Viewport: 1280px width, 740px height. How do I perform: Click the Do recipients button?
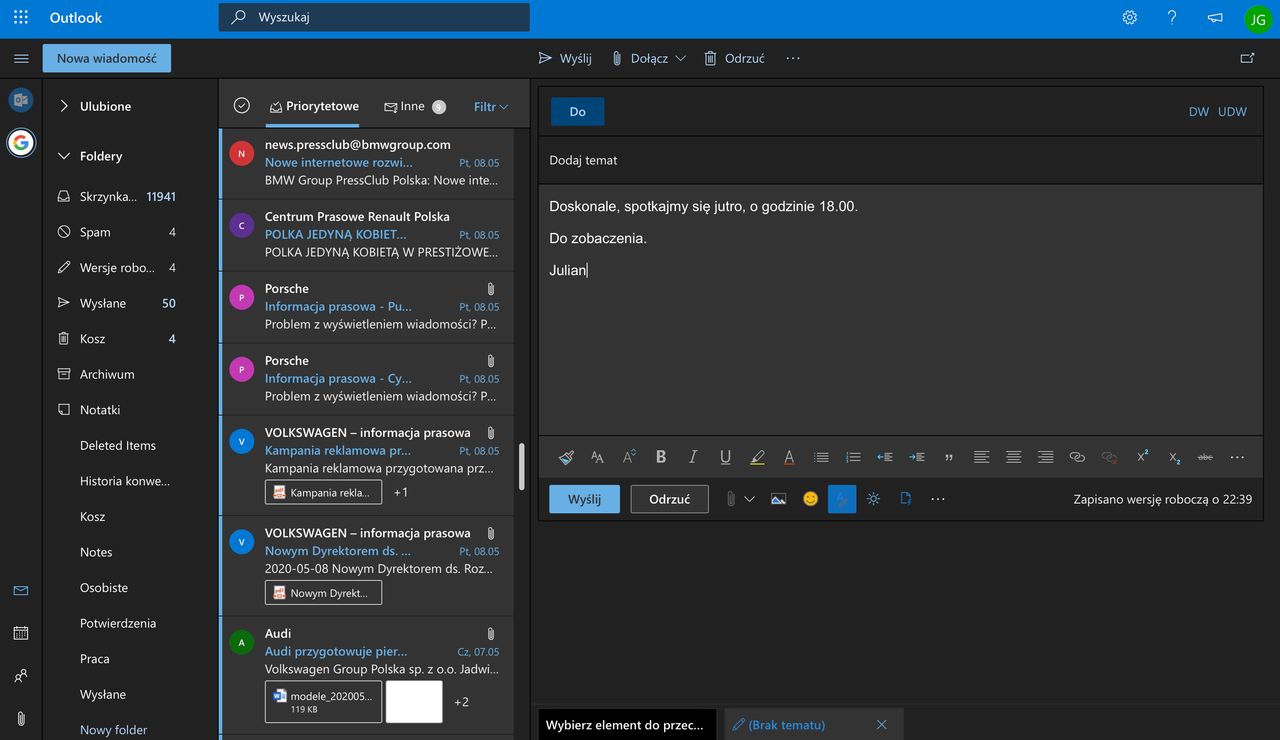tap(577, 111)
